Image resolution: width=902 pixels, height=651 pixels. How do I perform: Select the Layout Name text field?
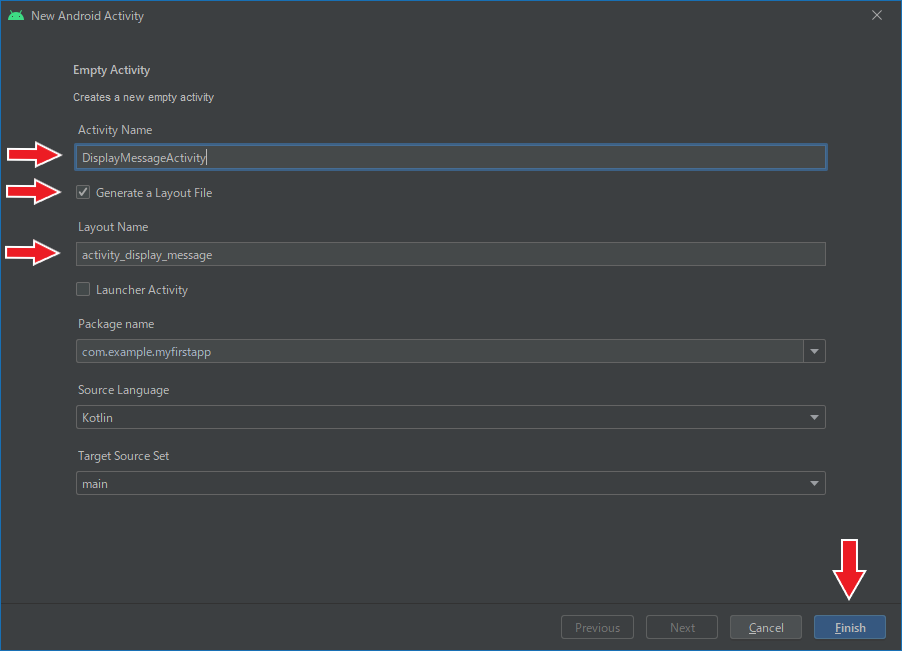(x=400, y=254)
